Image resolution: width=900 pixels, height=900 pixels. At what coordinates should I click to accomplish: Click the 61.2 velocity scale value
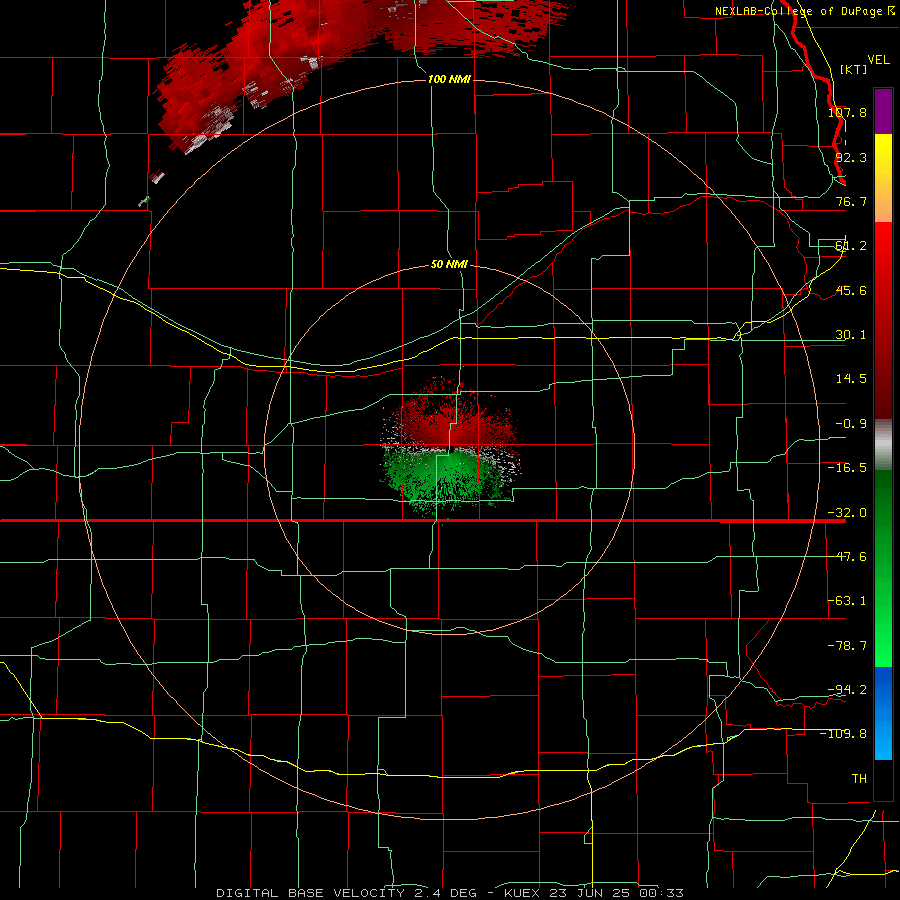(x=851, y=246)
